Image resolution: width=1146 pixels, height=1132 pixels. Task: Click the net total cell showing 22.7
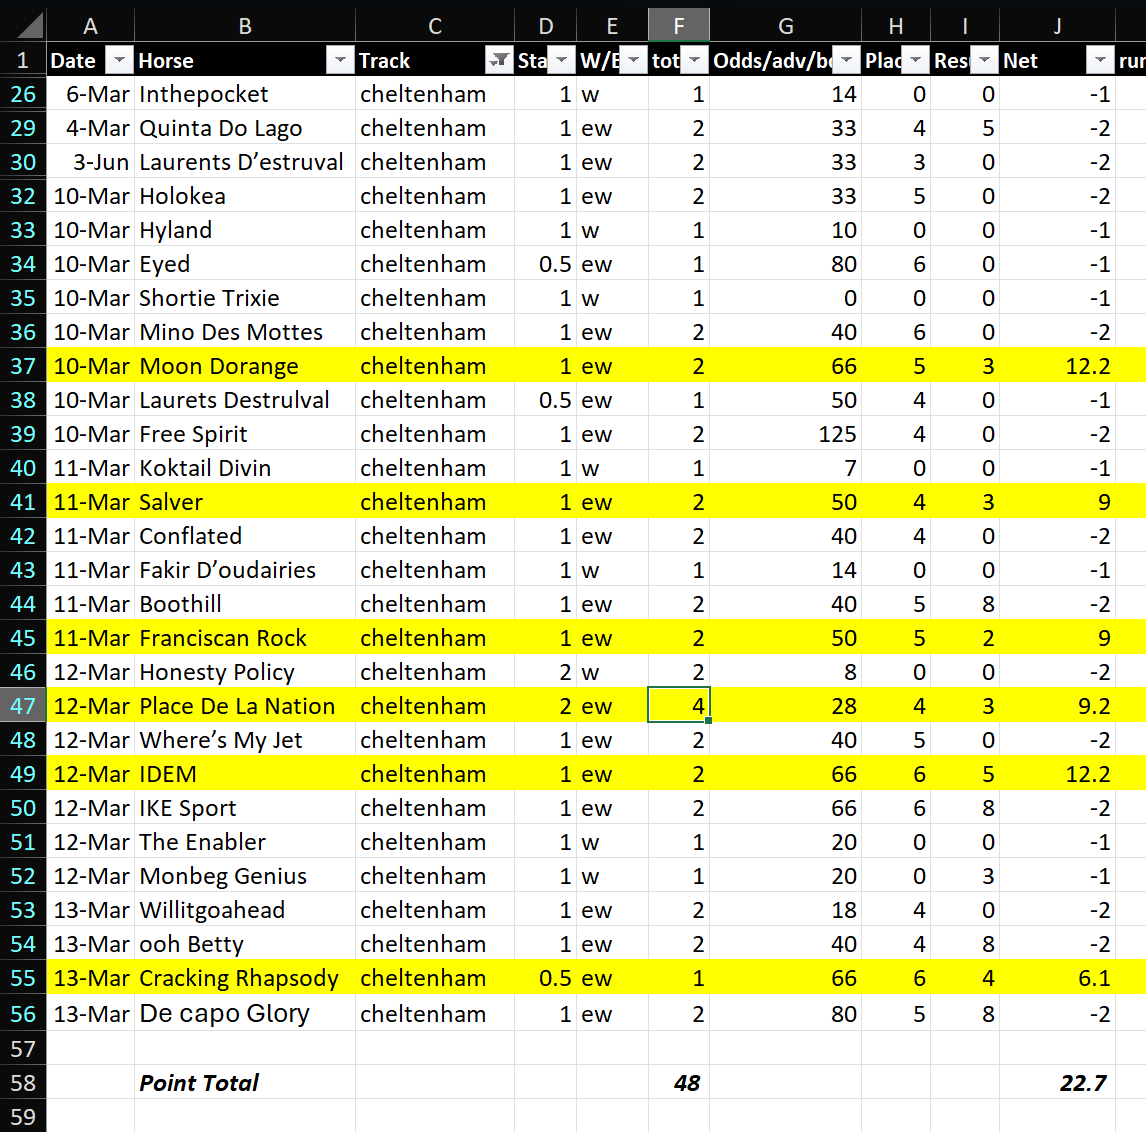(x=1058, y=1082)
